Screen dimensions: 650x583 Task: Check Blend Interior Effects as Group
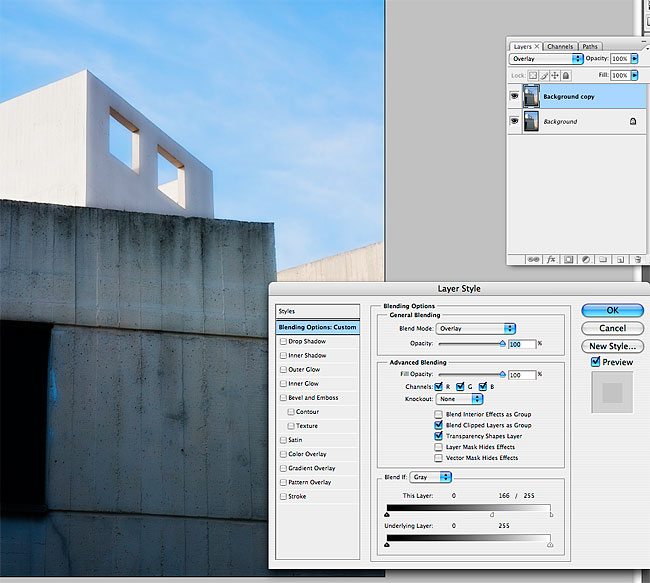tap(439, 414)
